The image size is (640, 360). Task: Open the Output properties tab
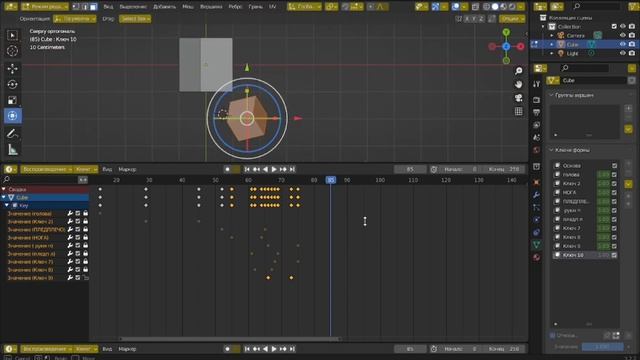[536, 112]
